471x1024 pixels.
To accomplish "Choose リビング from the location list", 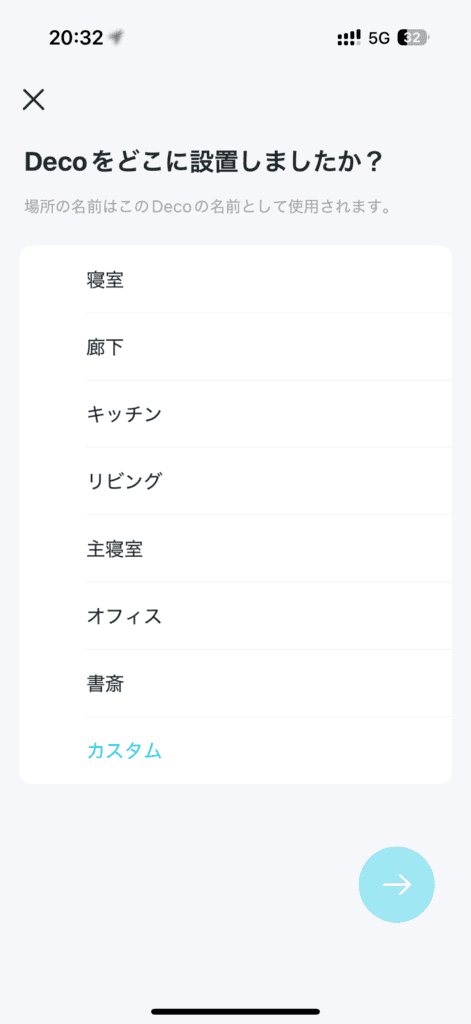I will [235, 481].
